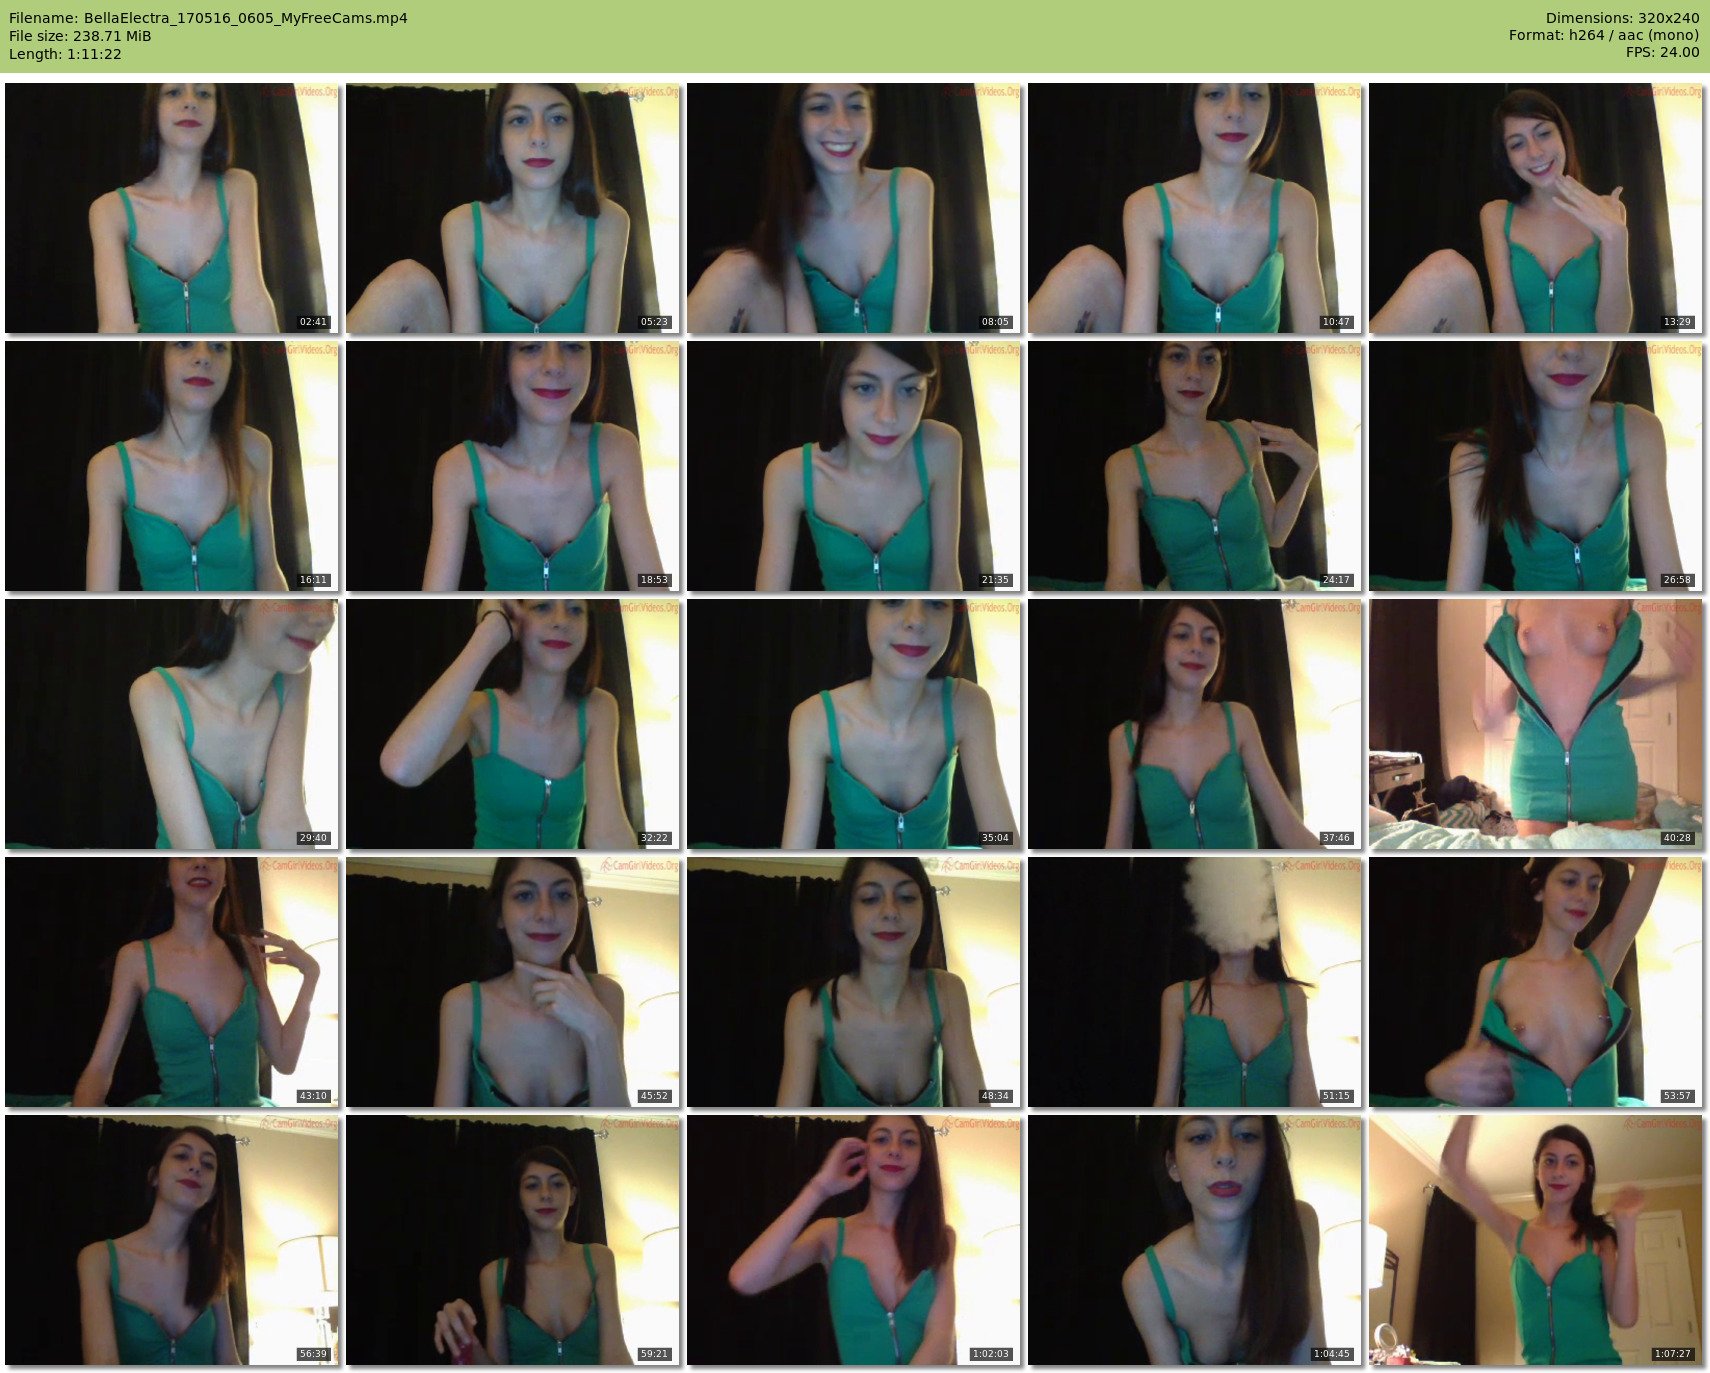This screenshot has width=1710, height=1373.
Task: Click the thumbnail timestamped 40:28
Action: tap(1536, 724)
